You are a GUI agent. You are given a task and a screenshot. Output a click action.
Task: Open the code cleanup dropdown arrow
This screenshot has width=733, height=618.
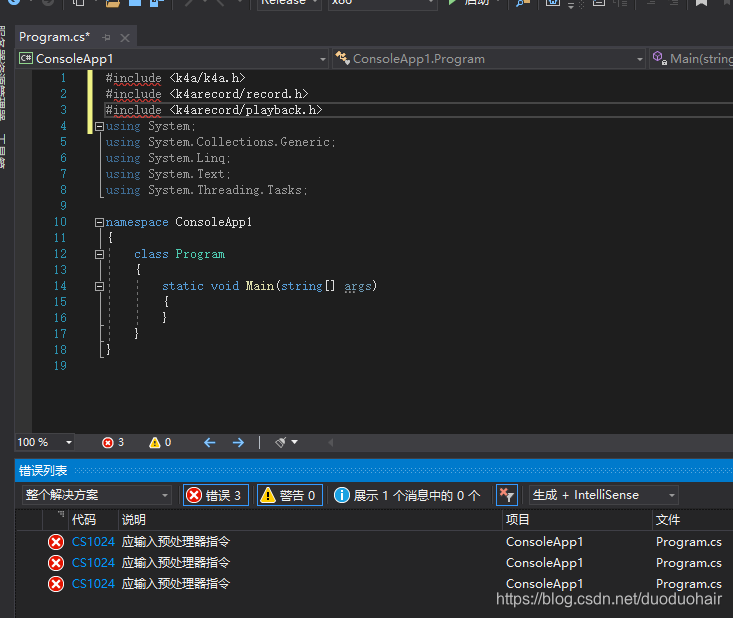[295, 442]
